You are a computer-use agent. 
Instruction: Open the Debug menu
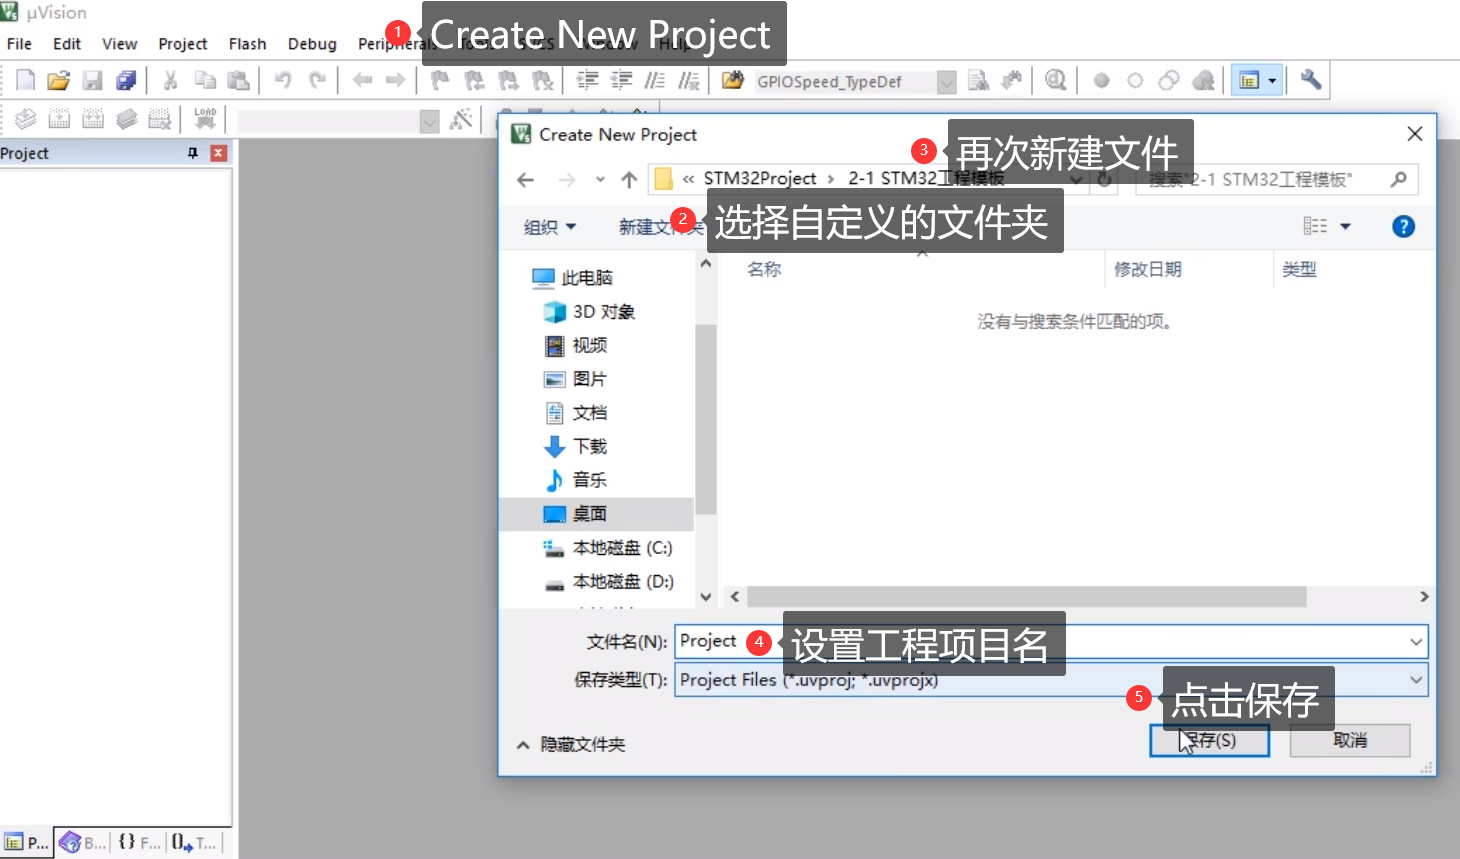tap(312, 44)
